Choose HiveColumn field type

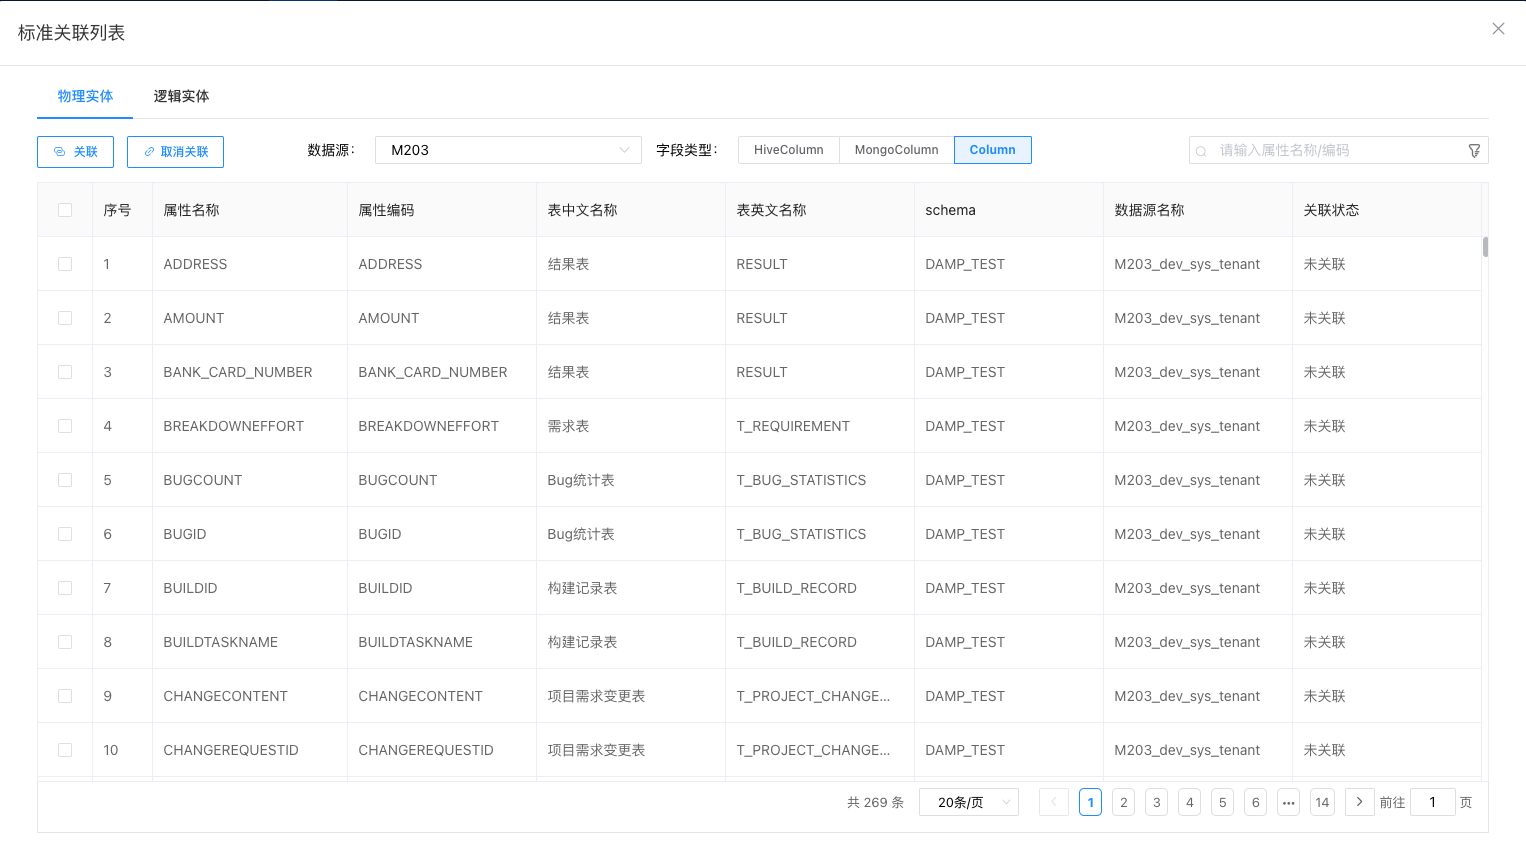click(x=788, y=150)
